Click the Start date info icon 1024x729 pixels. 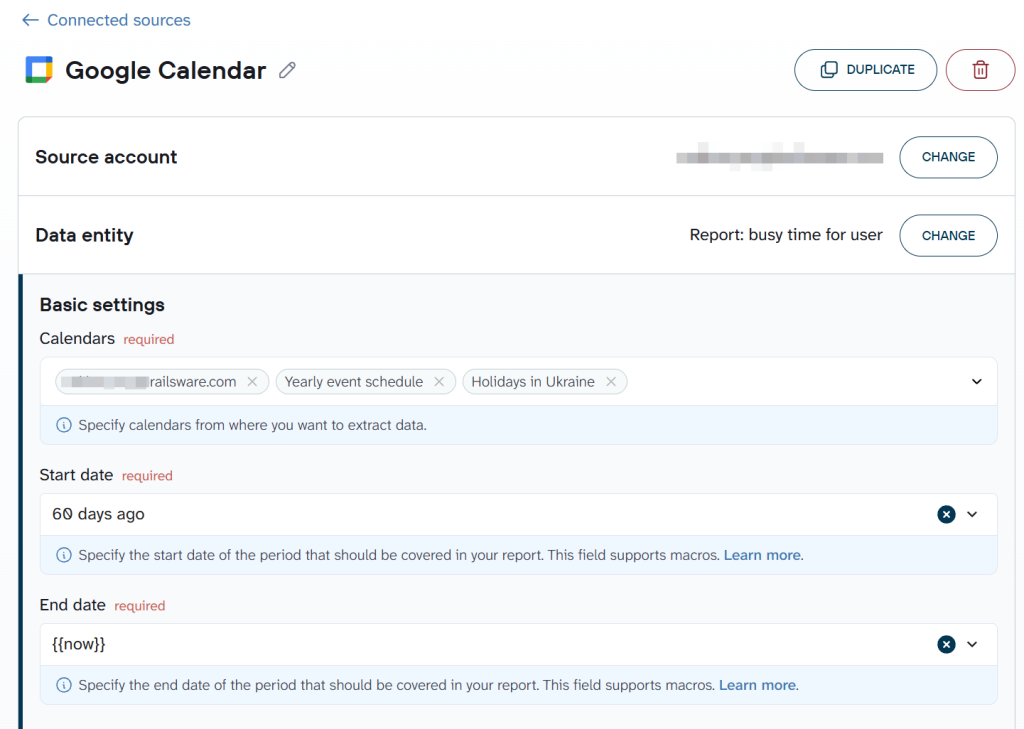[63, 555]
